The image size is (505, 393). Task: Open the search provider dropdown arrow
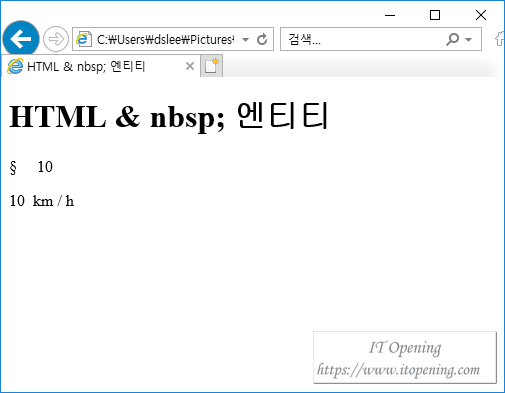pos(468,40)
